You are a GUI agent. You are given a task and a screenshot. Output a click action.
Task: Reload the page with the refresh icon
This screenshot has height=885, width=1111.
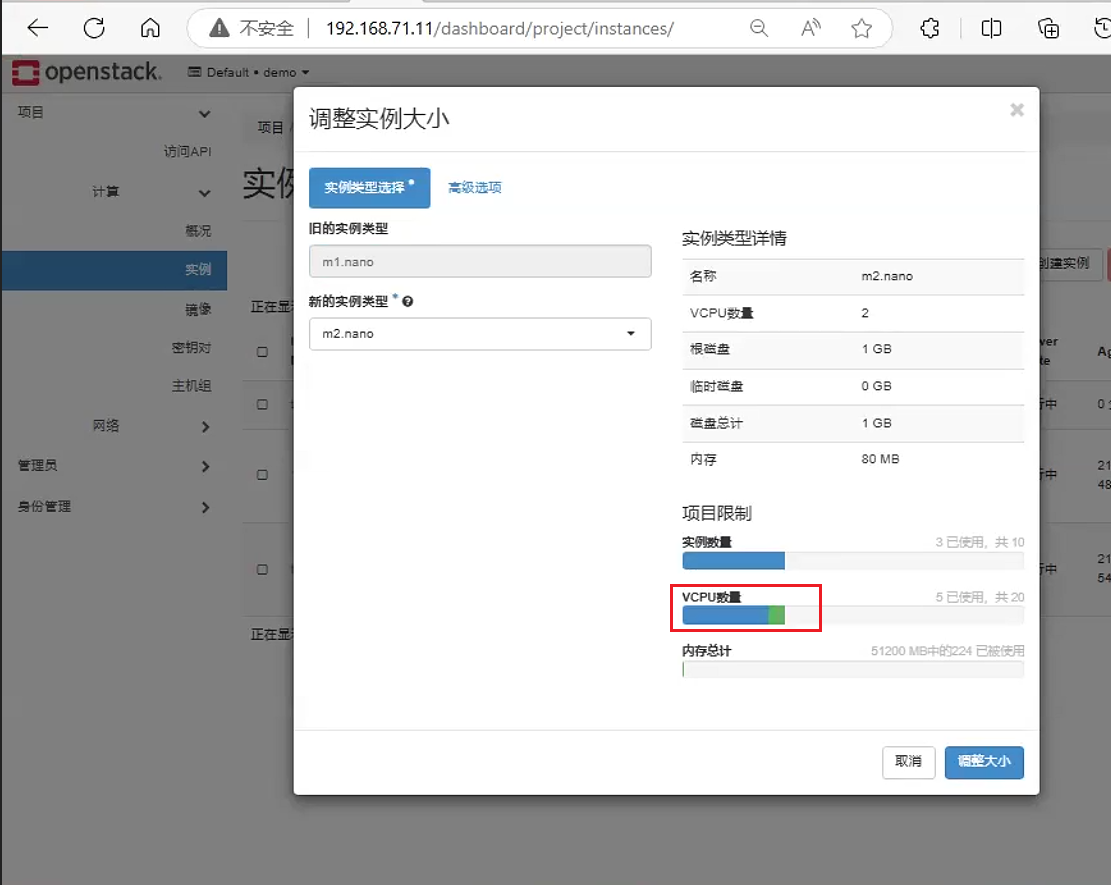(x=94, y=28)
